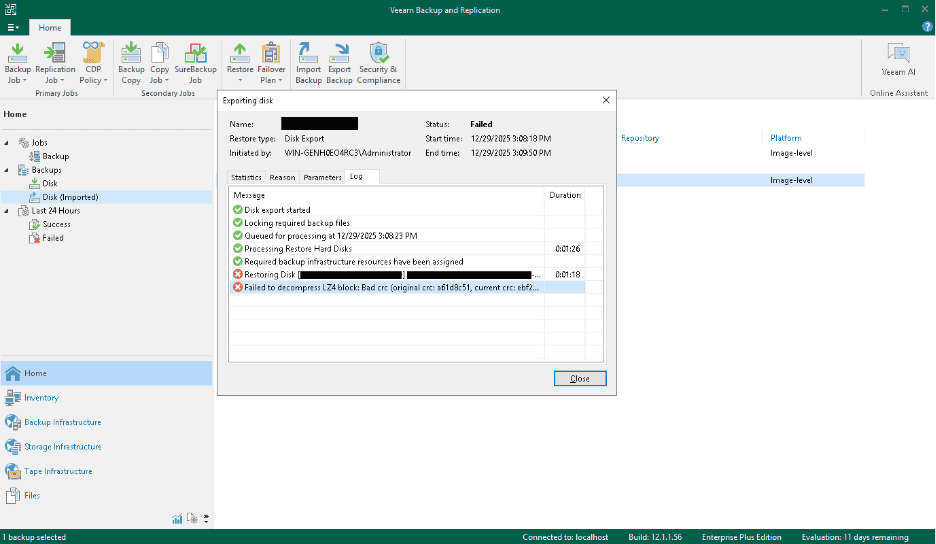This screenshot has height=544, width=936.
Task: Click the Close button in dialog
Action: (x=580, y=379)
